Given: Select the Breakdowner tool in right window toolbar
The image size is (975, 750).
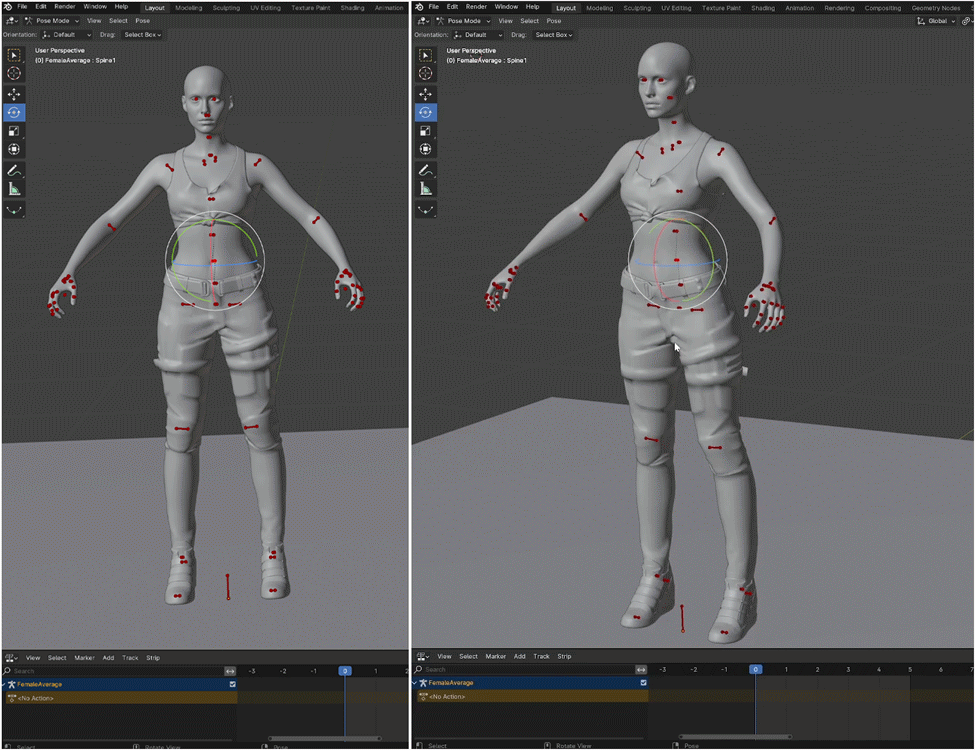Looking at the screenshot, I should point(426,209).
